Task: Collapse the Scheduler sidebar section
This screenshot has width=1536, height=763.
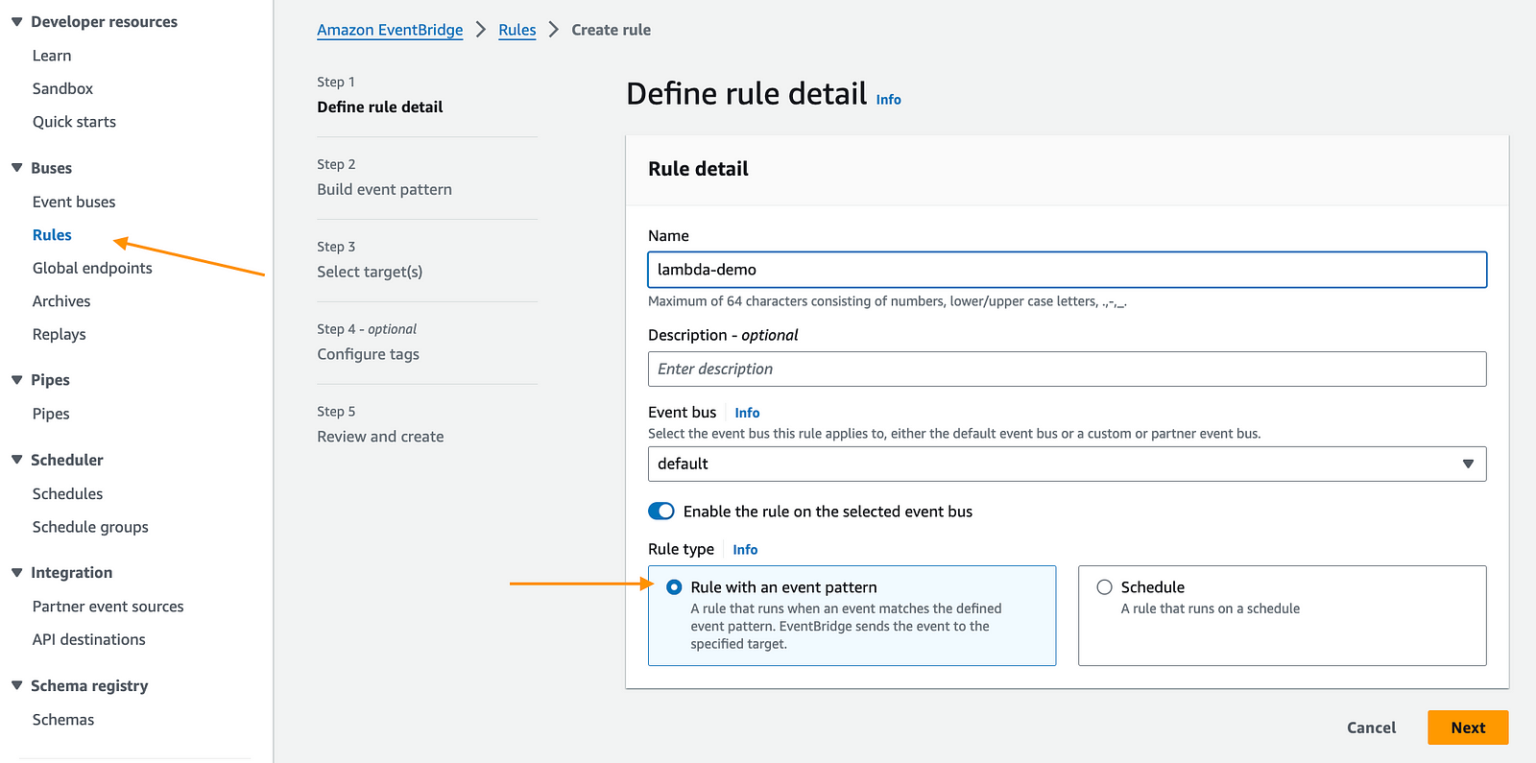Action: coord(16,459)
